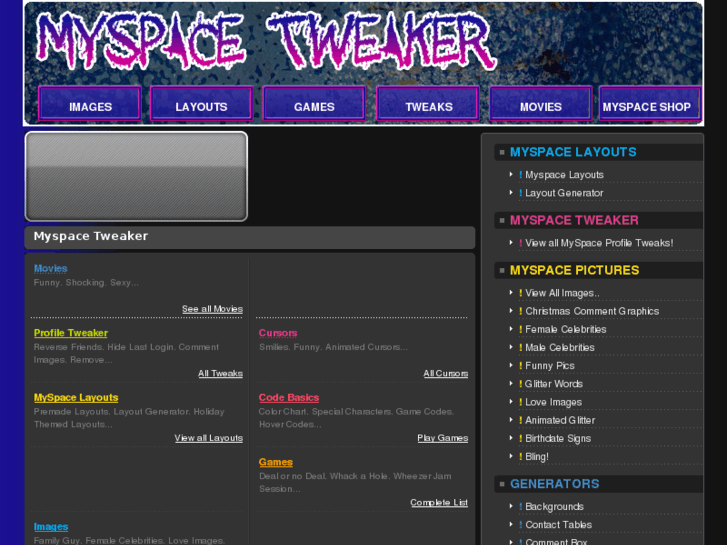The height and width of the screenshot is (545, 727).
Task: Click the arrow bullet beside Glitter Words
Action: click(511, 383)
